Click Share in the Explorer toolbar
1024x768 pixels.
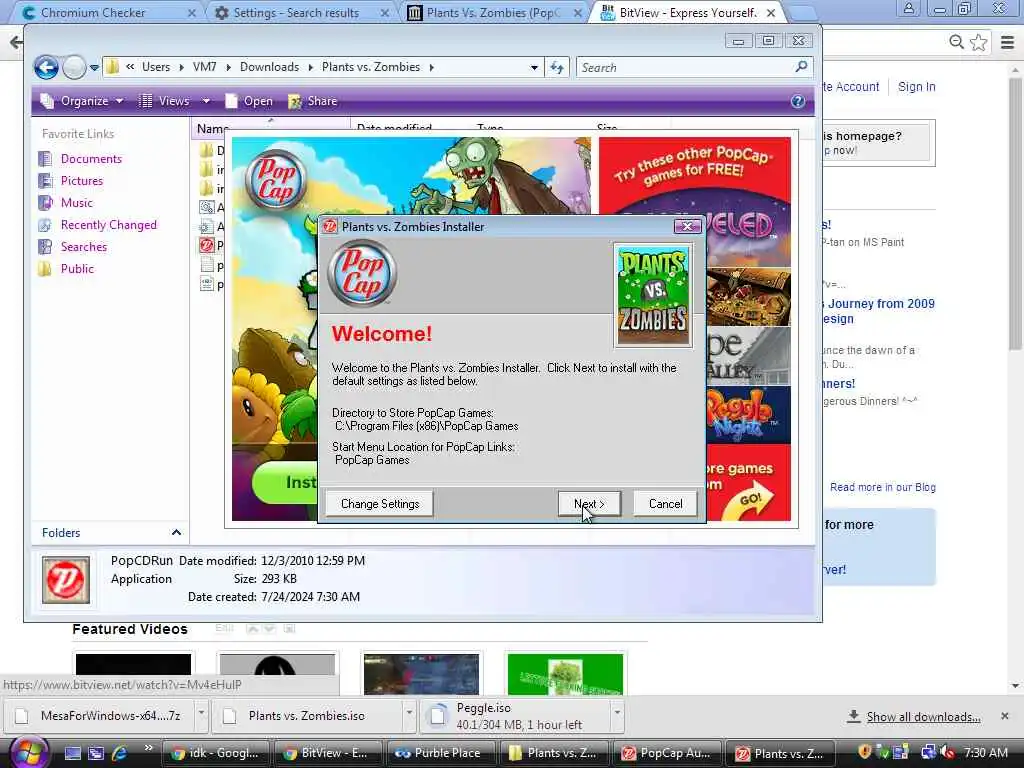click(x=313, y=101)
